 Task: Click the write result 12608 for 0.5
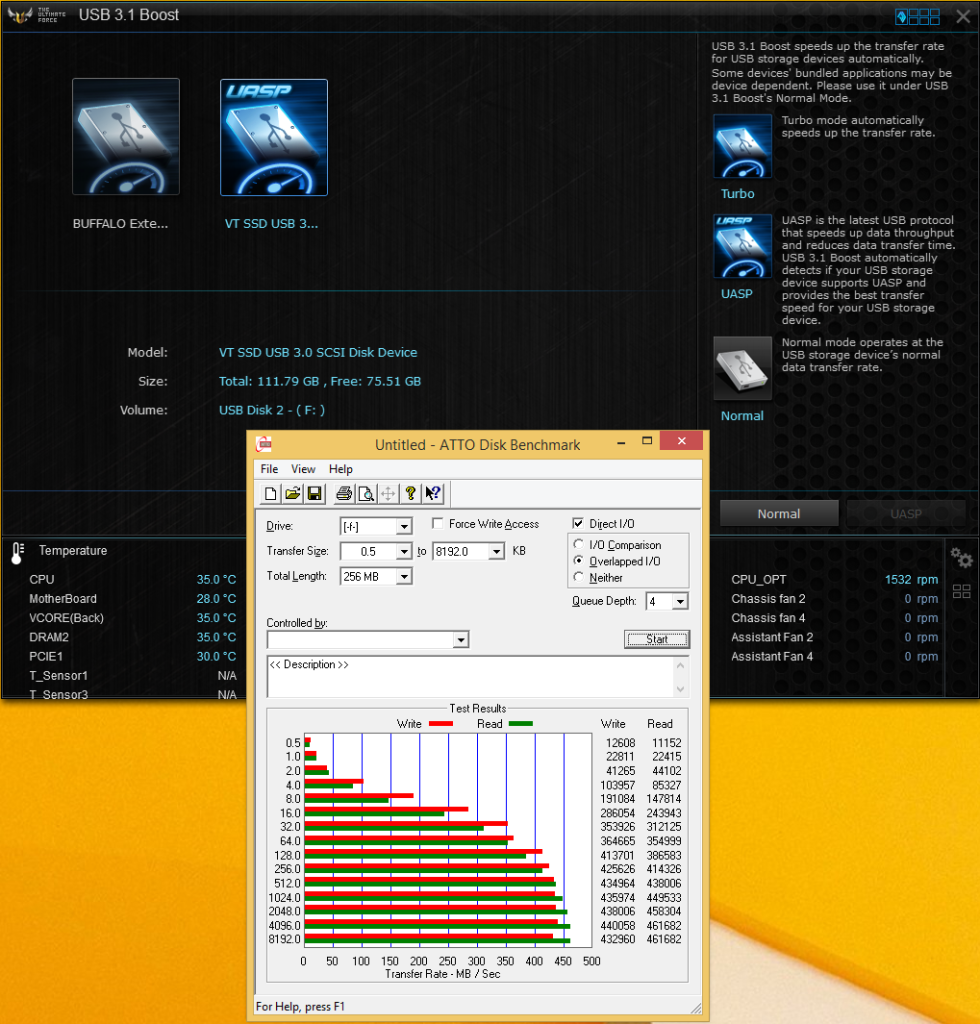(620, 743)
